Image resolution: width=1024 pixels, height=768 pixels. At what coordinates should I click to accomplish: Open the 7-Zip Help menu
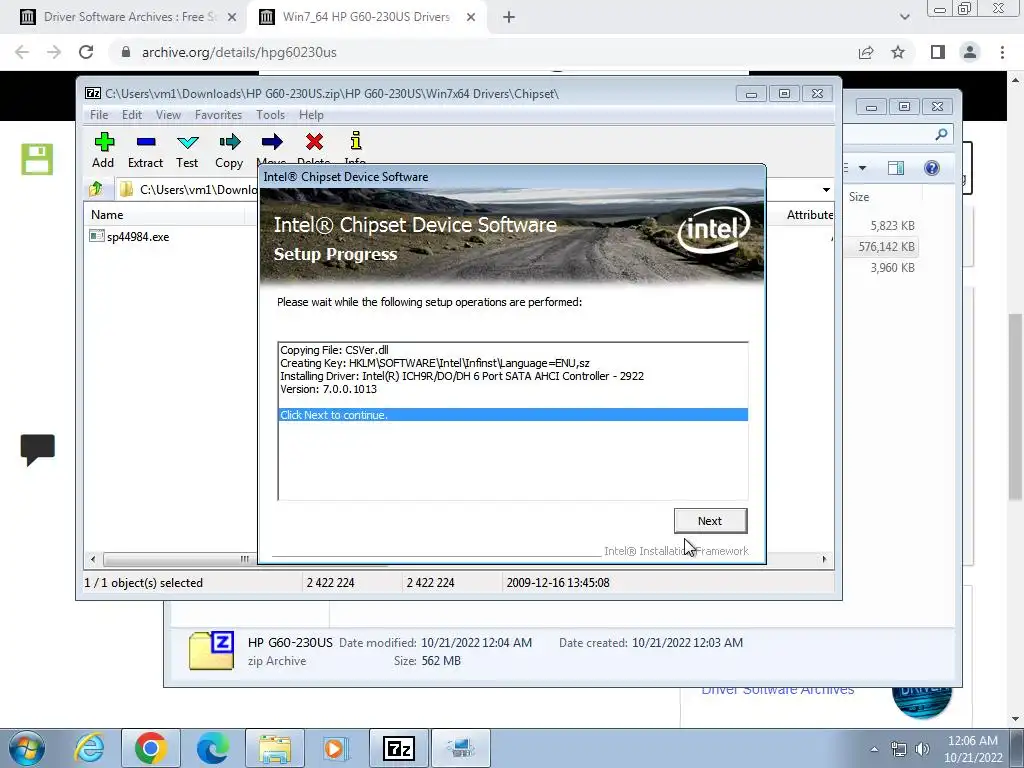312,115
